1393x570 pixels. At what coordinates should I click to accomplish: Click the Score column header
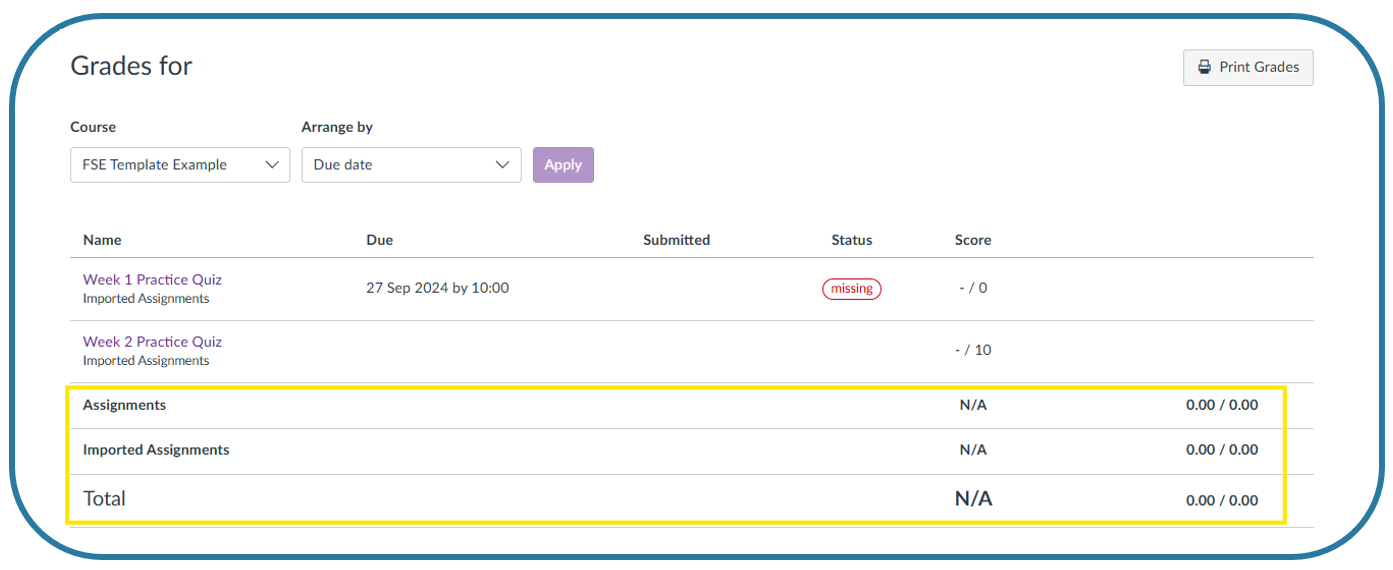[972, 240]
